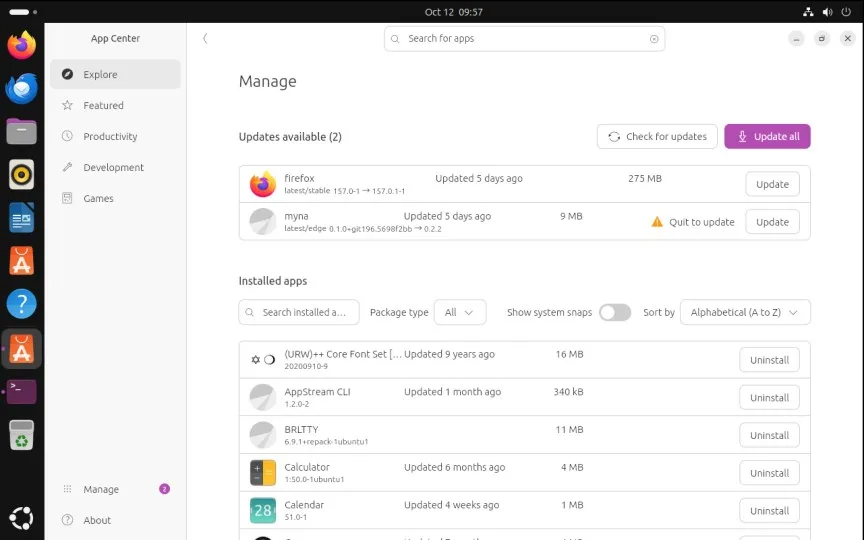Update the myna snap

click(x=772, y=222)
